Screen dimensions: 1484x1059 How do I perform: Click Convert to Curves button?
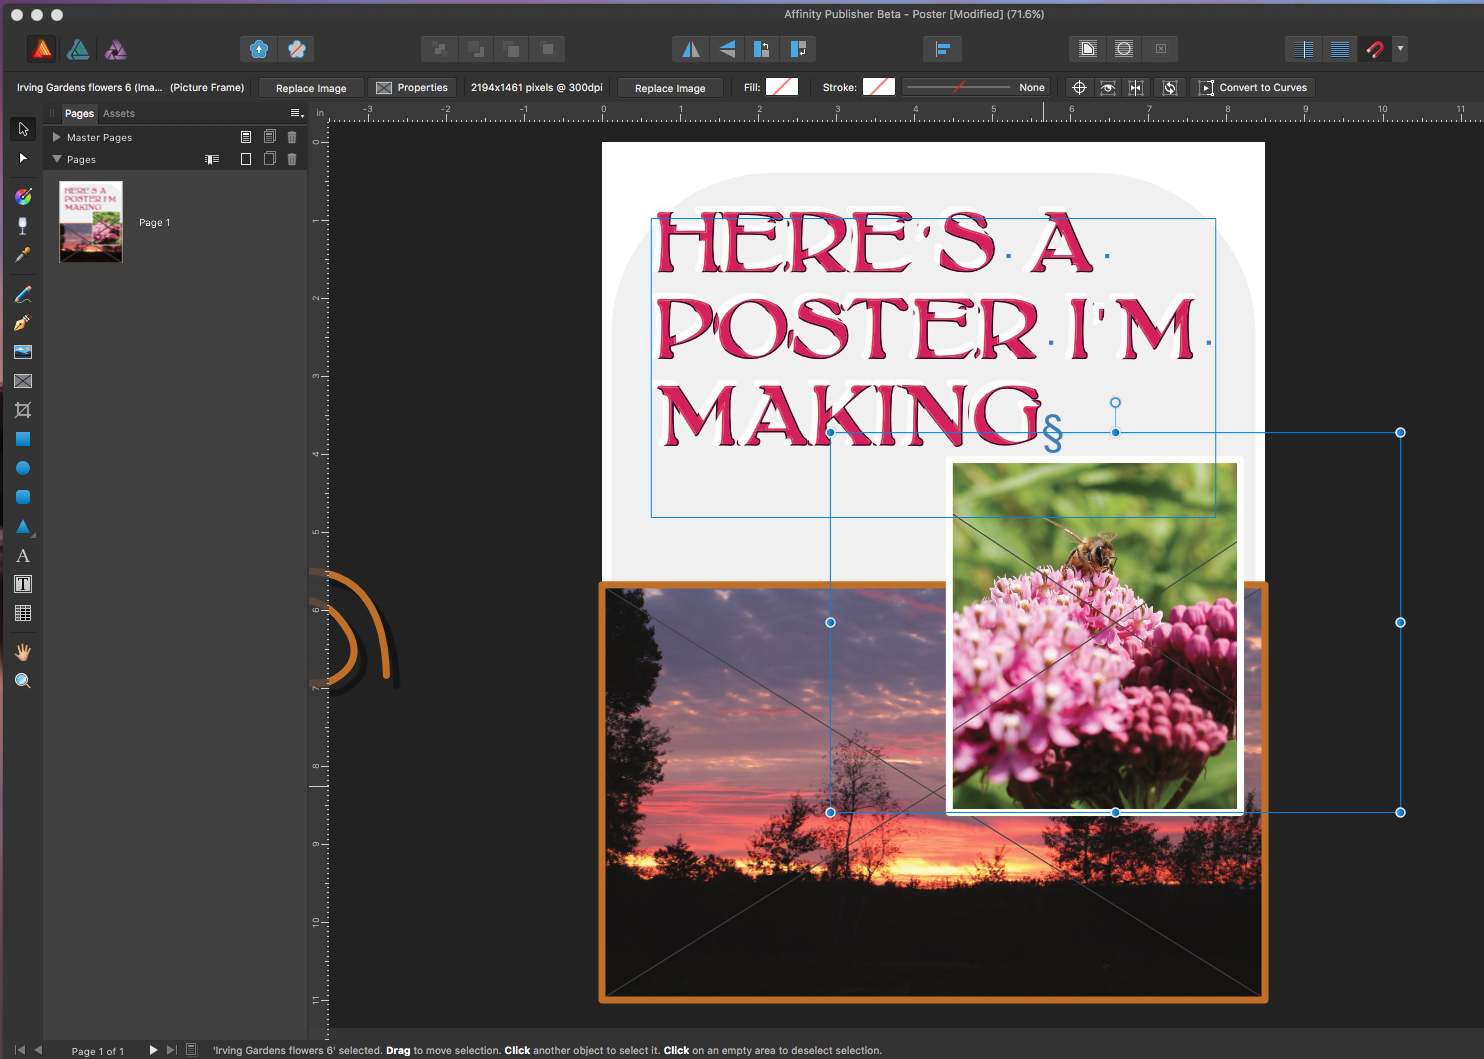(1253, 88)
